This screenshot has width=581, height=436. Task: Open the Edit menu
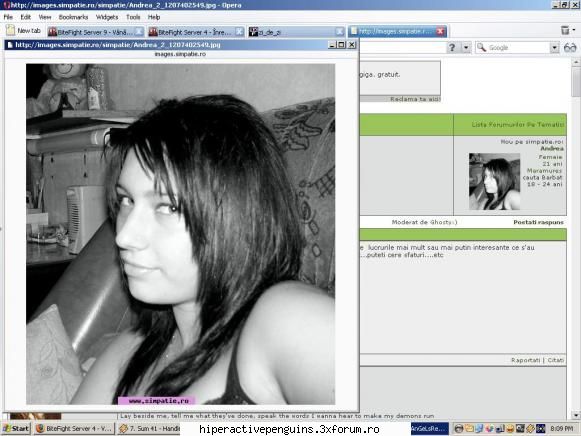point(26,17)
